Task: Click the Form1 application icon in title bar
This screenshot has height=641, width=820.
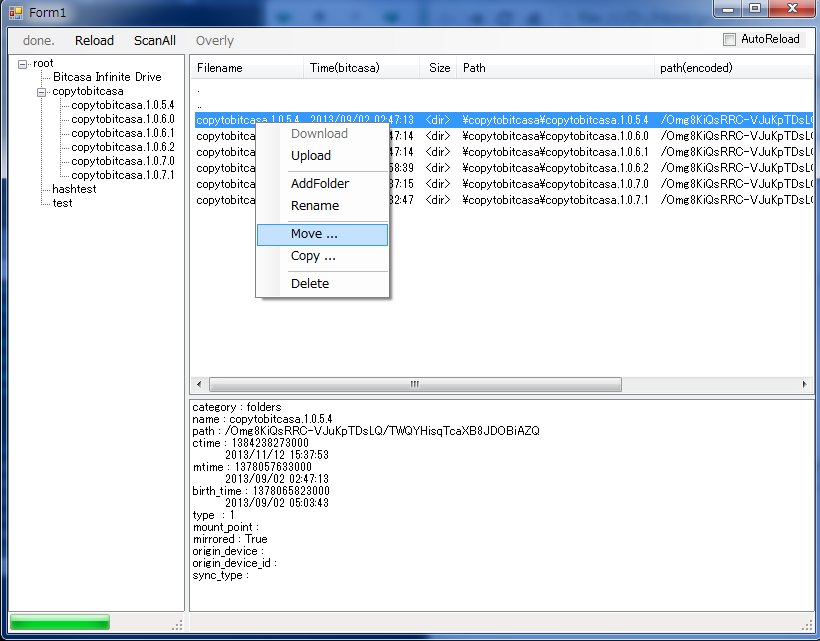Action: (x=15, y=11)
